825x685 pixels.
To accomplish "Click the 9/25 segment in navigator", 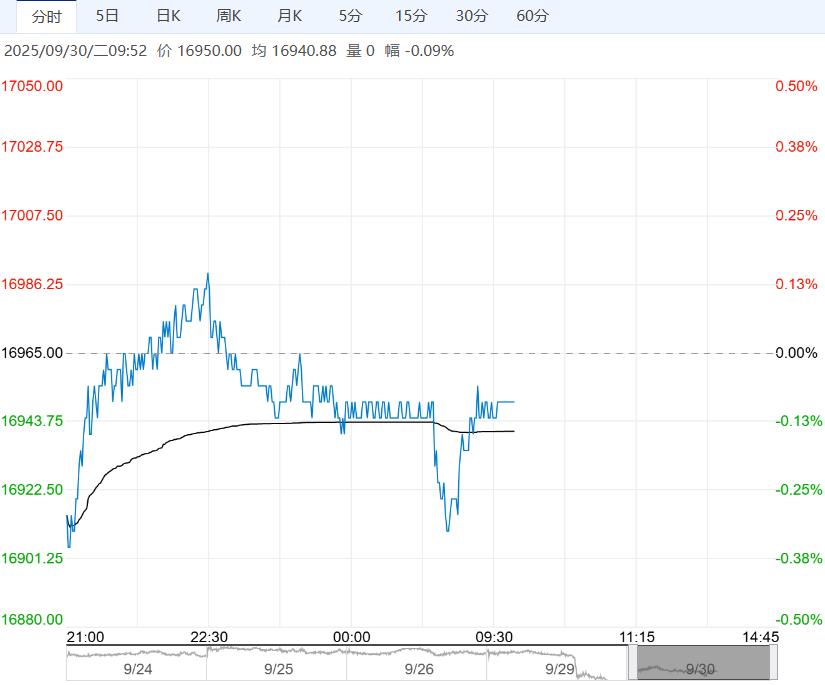I will click(x=277, y=668).
